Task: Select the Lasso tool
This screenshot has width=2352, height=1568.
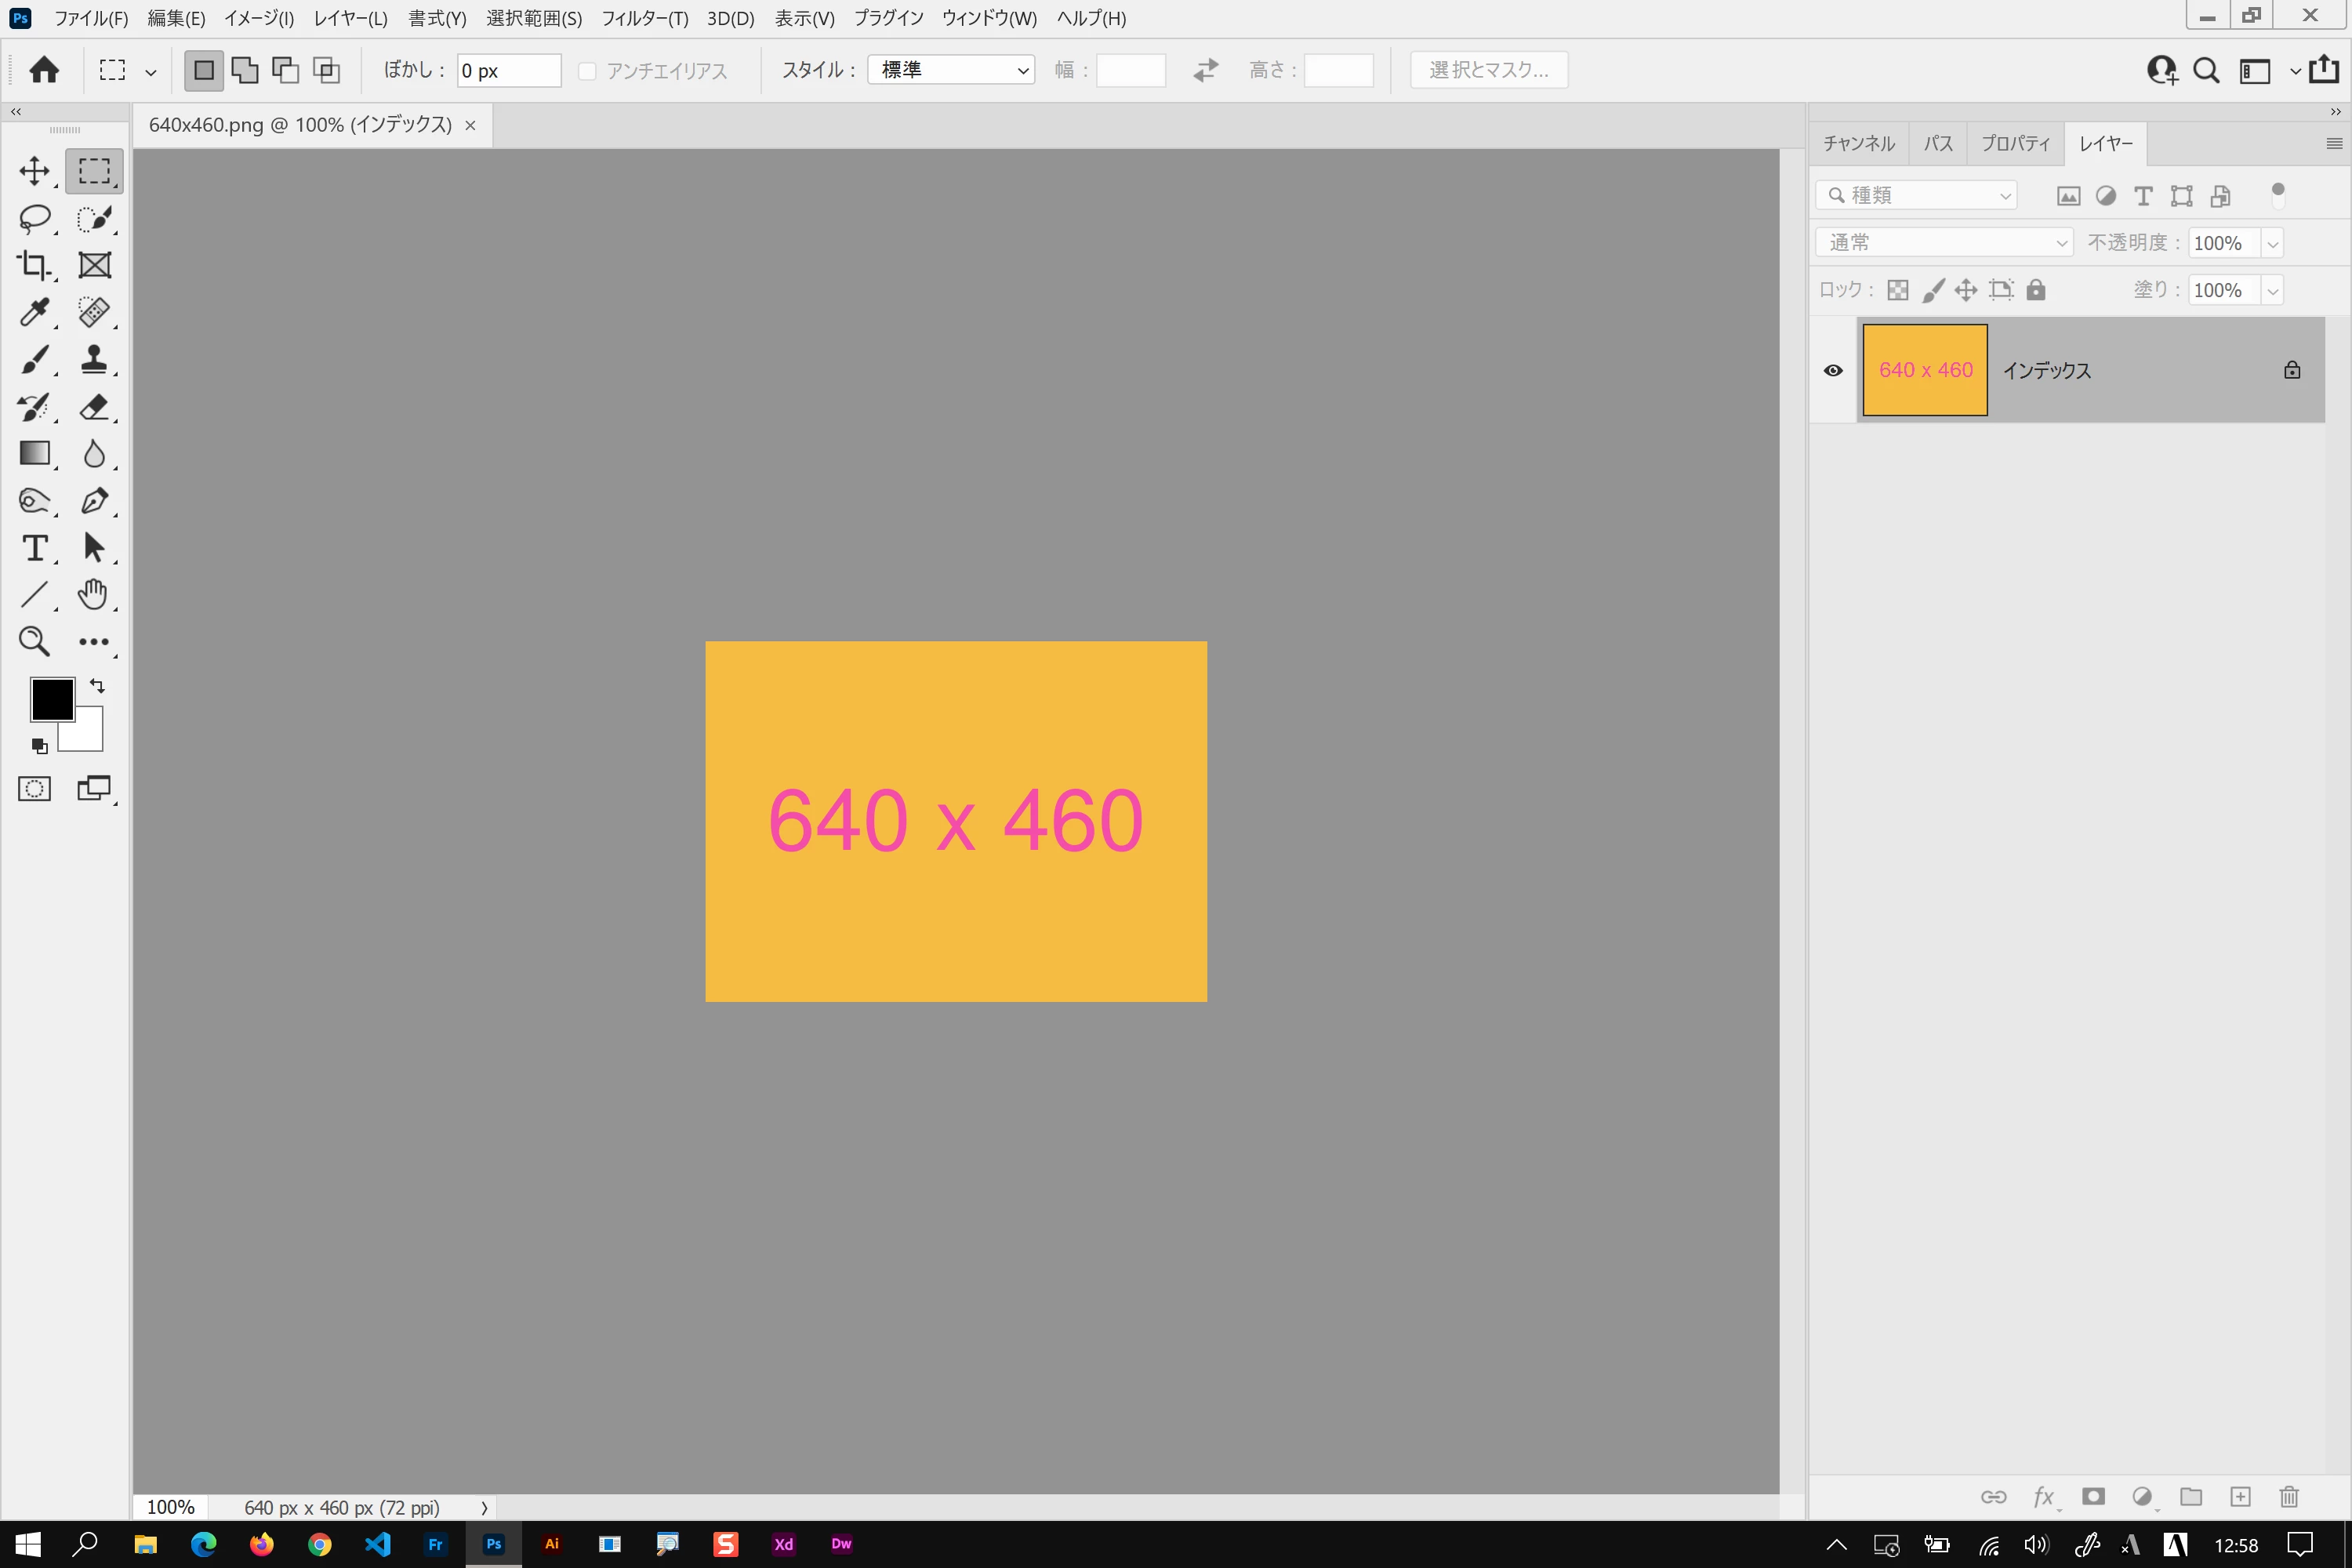Action: pyautogui.click(x=35, y=218)
